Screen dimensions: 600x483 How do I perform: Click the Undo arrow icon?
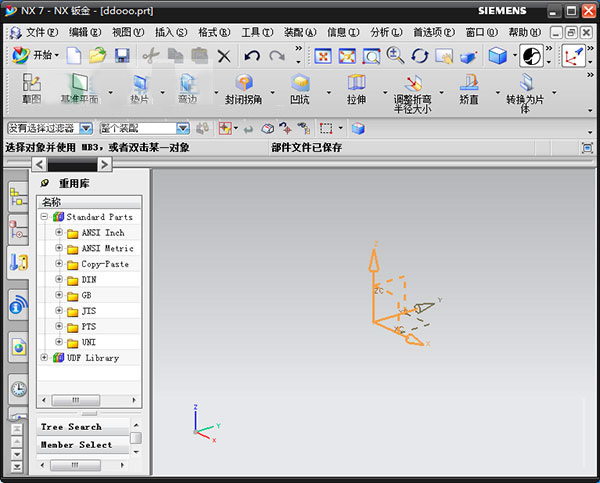coord(251,56)
